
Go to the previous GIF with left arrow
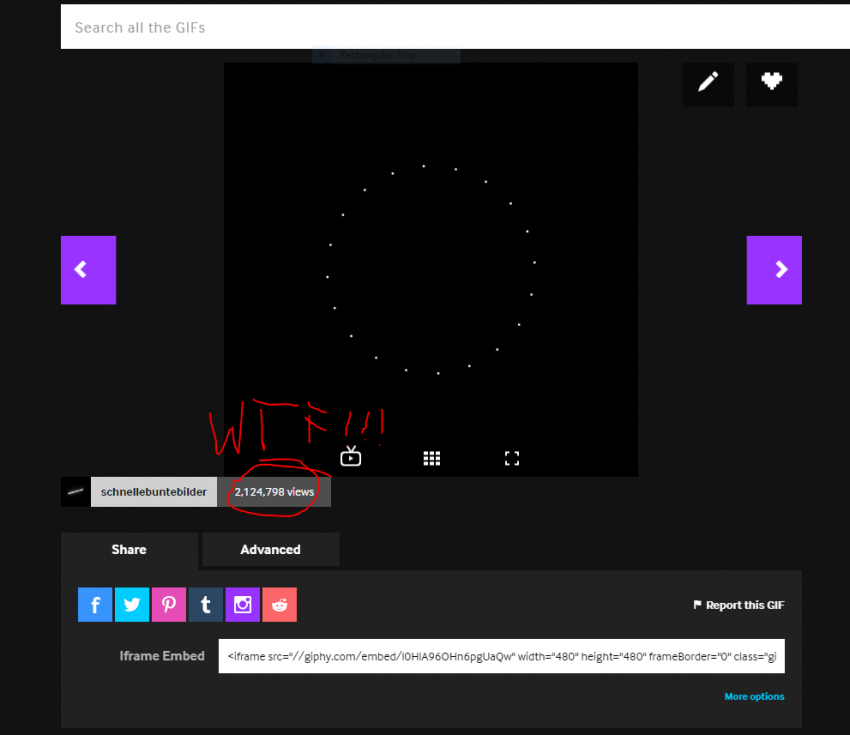(88, 270)
